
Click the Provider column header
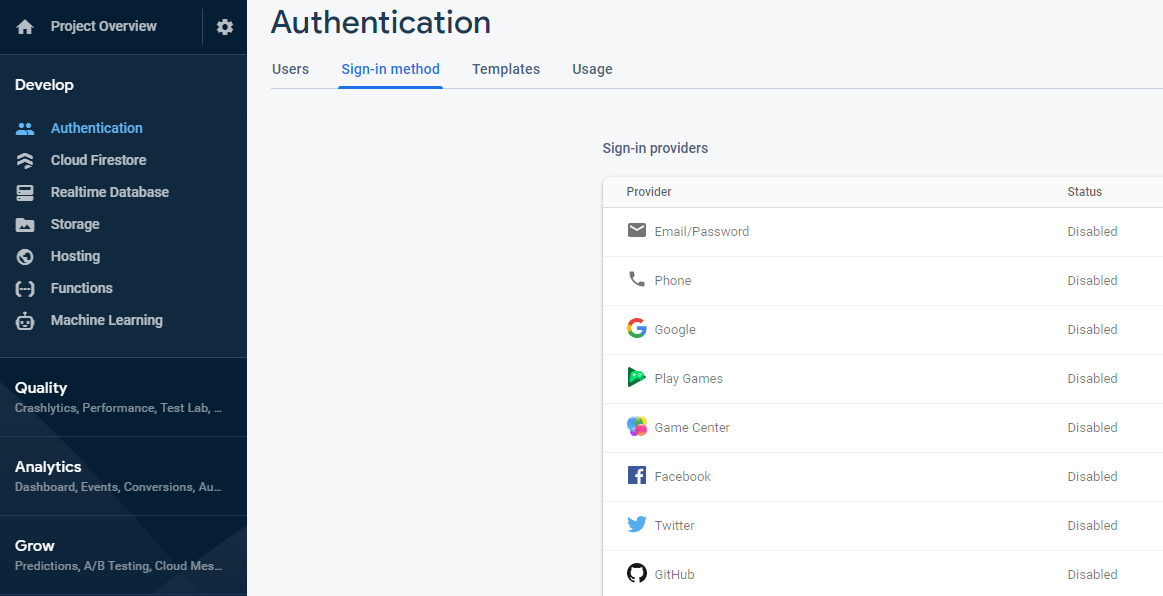648,191
